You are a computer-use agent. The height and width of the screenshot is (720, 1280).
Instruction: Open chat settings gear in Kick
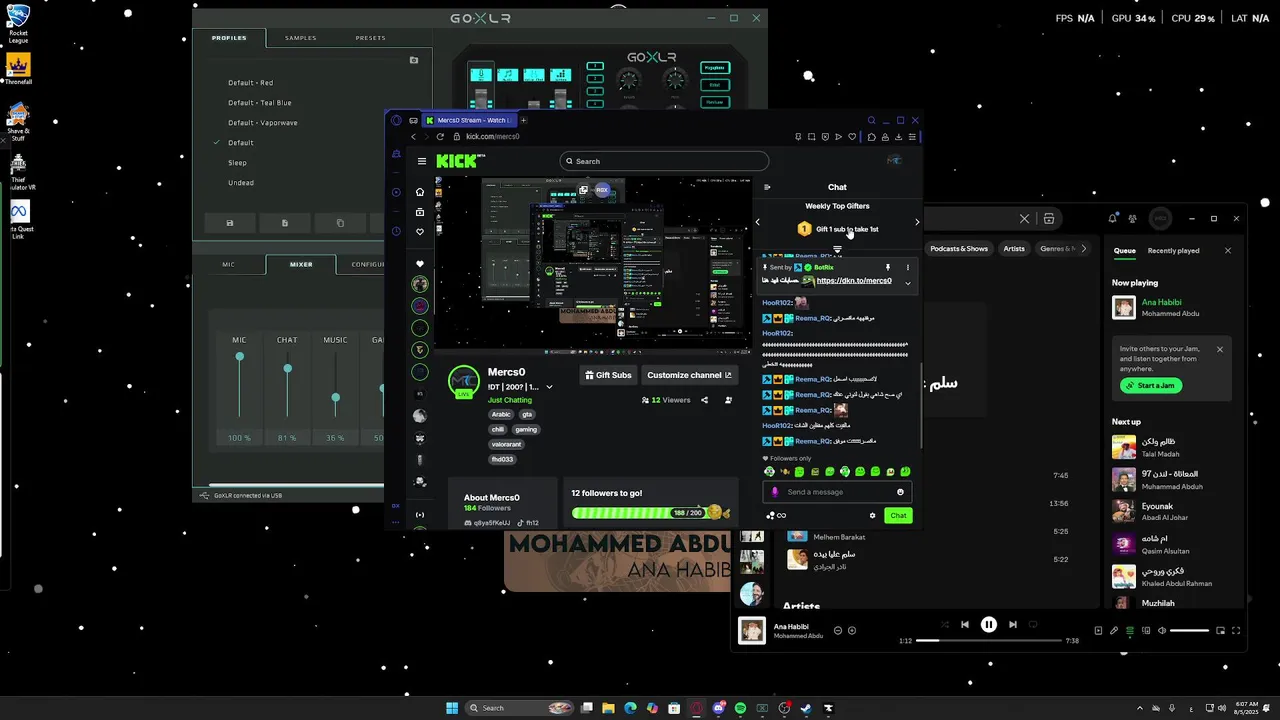(872, 516)
